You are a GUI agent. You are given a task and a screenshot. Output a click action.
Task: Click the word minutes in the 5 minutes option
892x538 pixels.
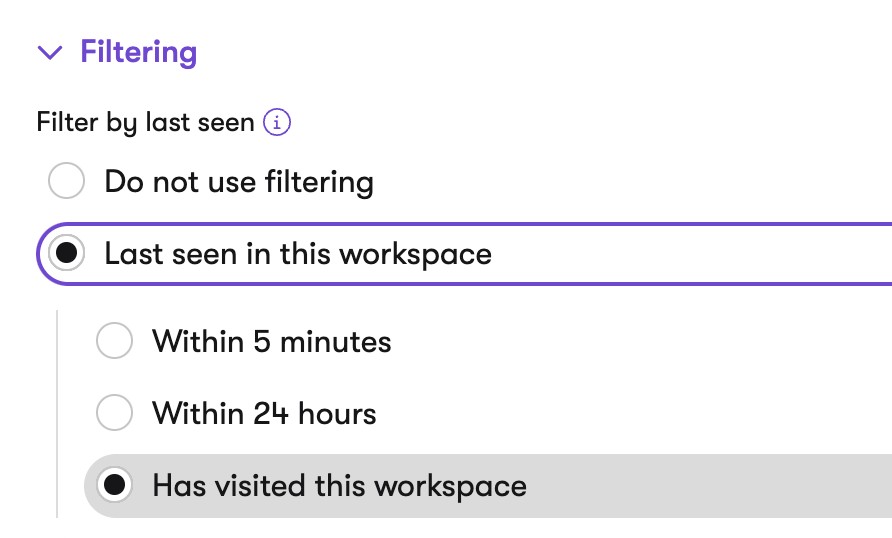click(x=336, y=341)
